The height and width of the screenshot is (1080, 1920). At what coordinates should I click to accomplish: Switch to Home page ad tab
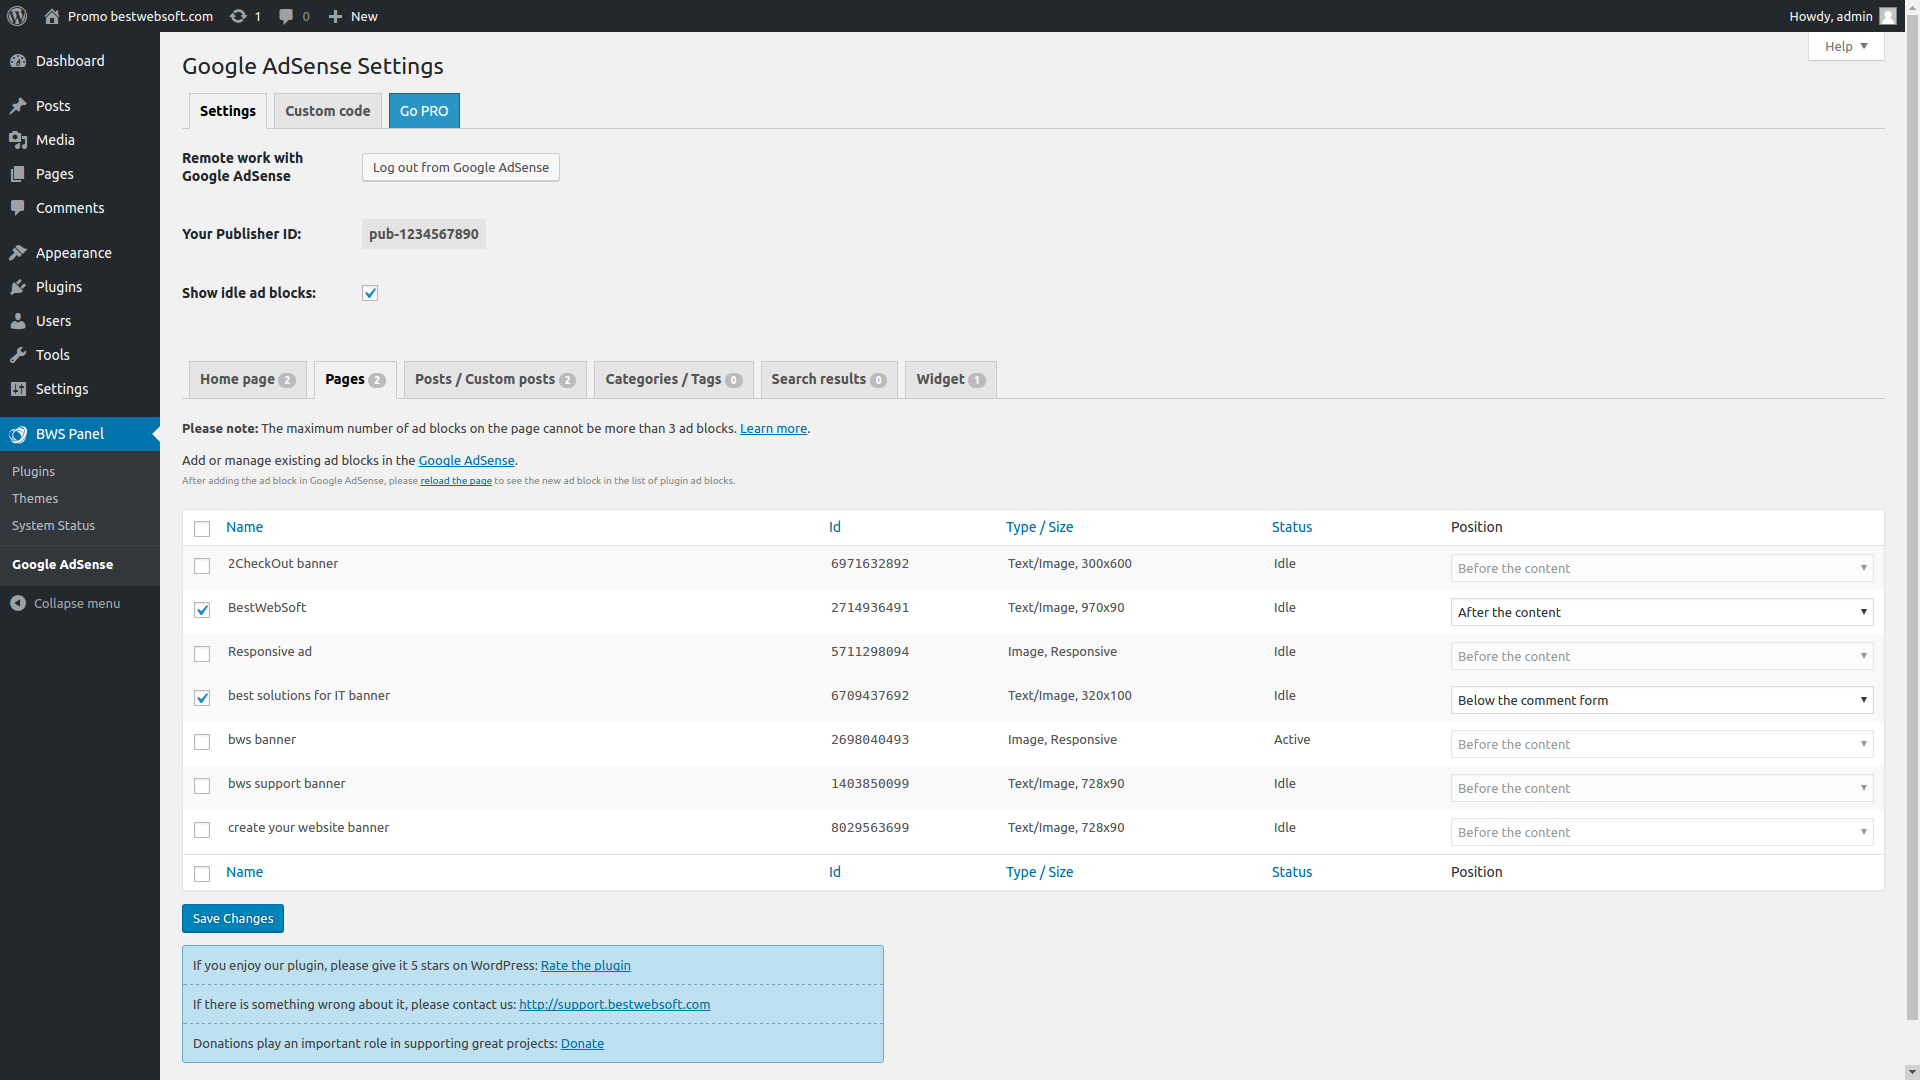tap(247, 379)
